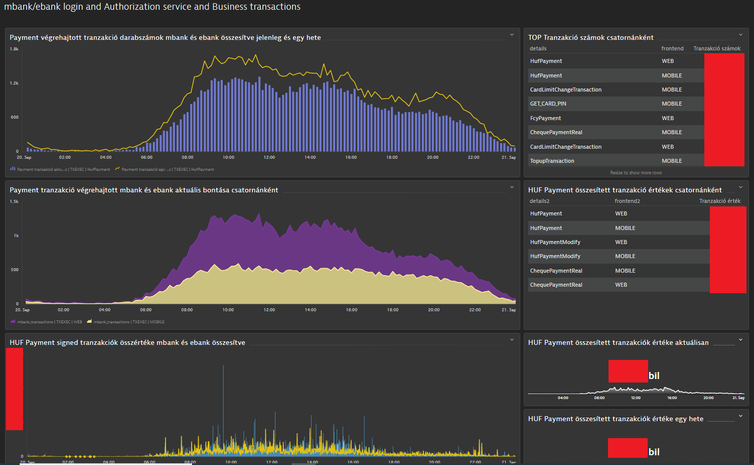The image size is (754, 465).
Task: Select the FcyPayment row in top table
Action: pyautogui.click(x=546, y=118)
